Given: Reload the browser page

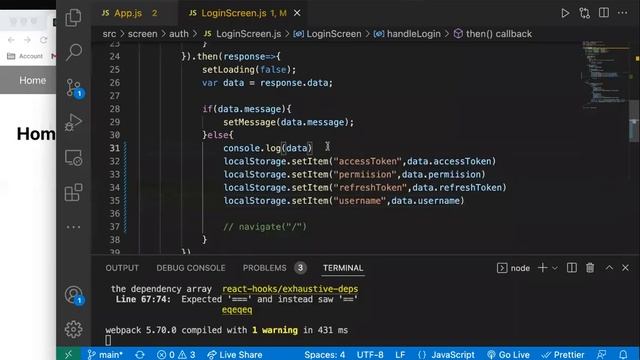Looking at the screenshot, I should [43, 40].
